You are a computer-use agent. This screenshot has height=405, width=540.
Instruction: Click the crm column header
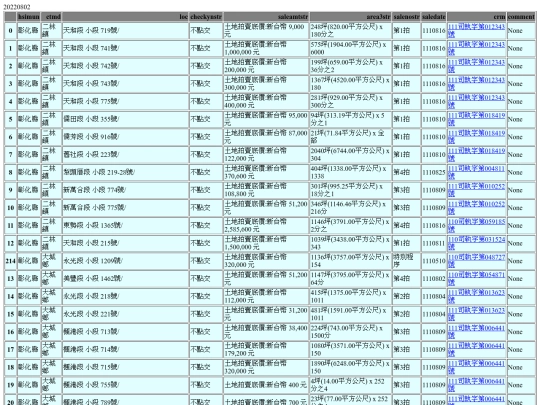(477, 17)
